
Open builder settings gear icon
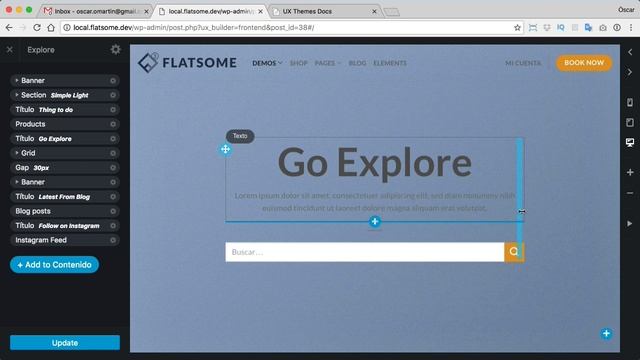(x=116, y=50)
